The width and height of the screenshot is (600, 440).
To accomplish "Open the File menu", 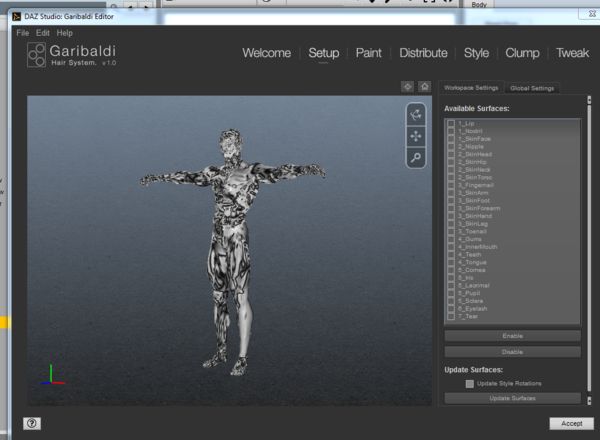I will [x=23, y=33].
